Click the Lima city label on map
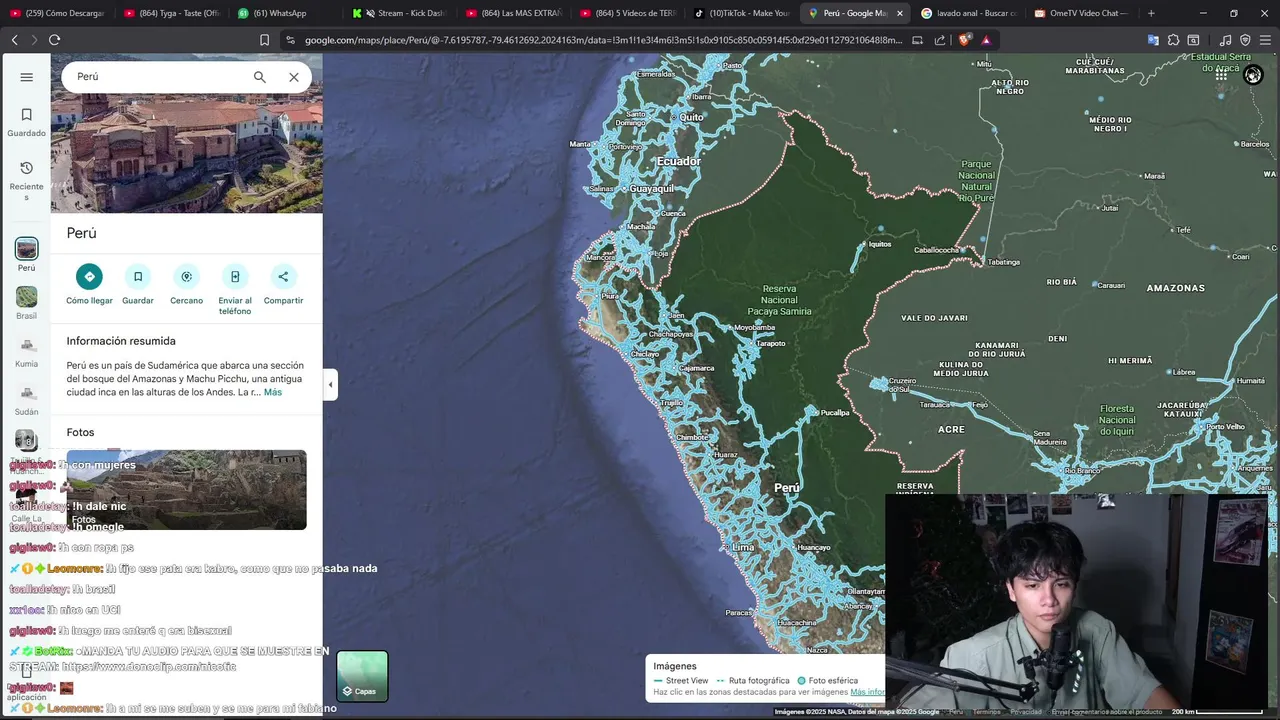1280x720 pixels. [x=743, y=547]
